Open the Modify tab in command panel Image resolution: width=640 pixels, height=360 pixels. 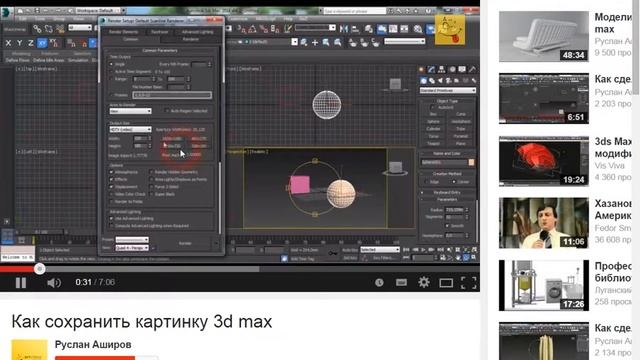coord(431,69)
